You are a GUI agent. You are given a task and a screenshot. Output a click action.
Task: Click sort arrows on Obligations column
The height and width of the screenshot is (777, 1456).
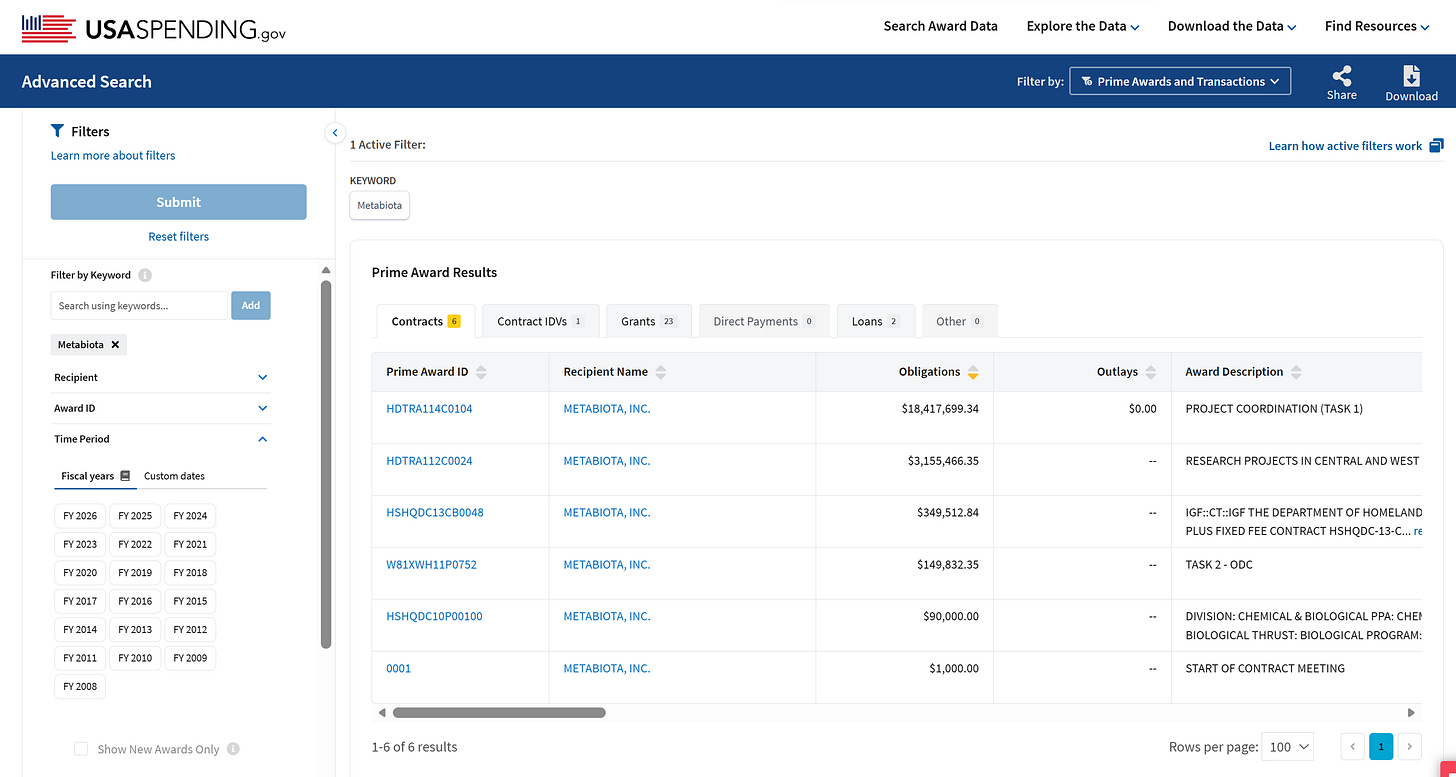tap(973, 372)
